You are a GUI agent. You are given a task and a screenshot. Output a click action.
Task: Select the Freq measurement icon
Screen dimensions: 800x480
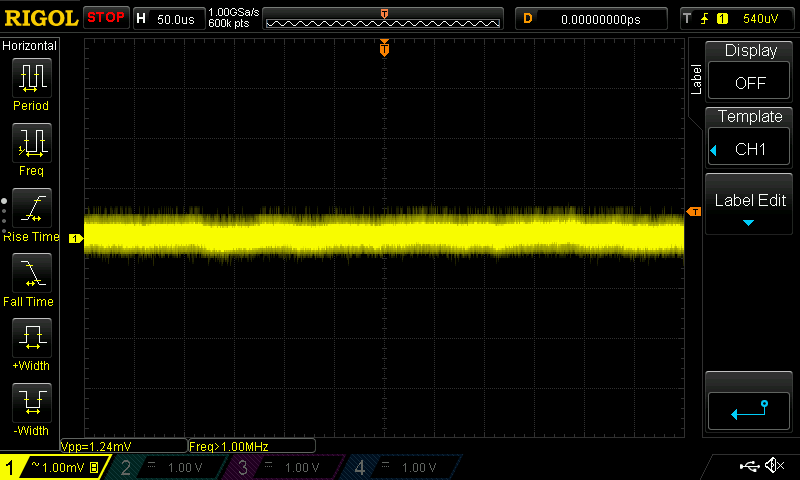(32, 143)
